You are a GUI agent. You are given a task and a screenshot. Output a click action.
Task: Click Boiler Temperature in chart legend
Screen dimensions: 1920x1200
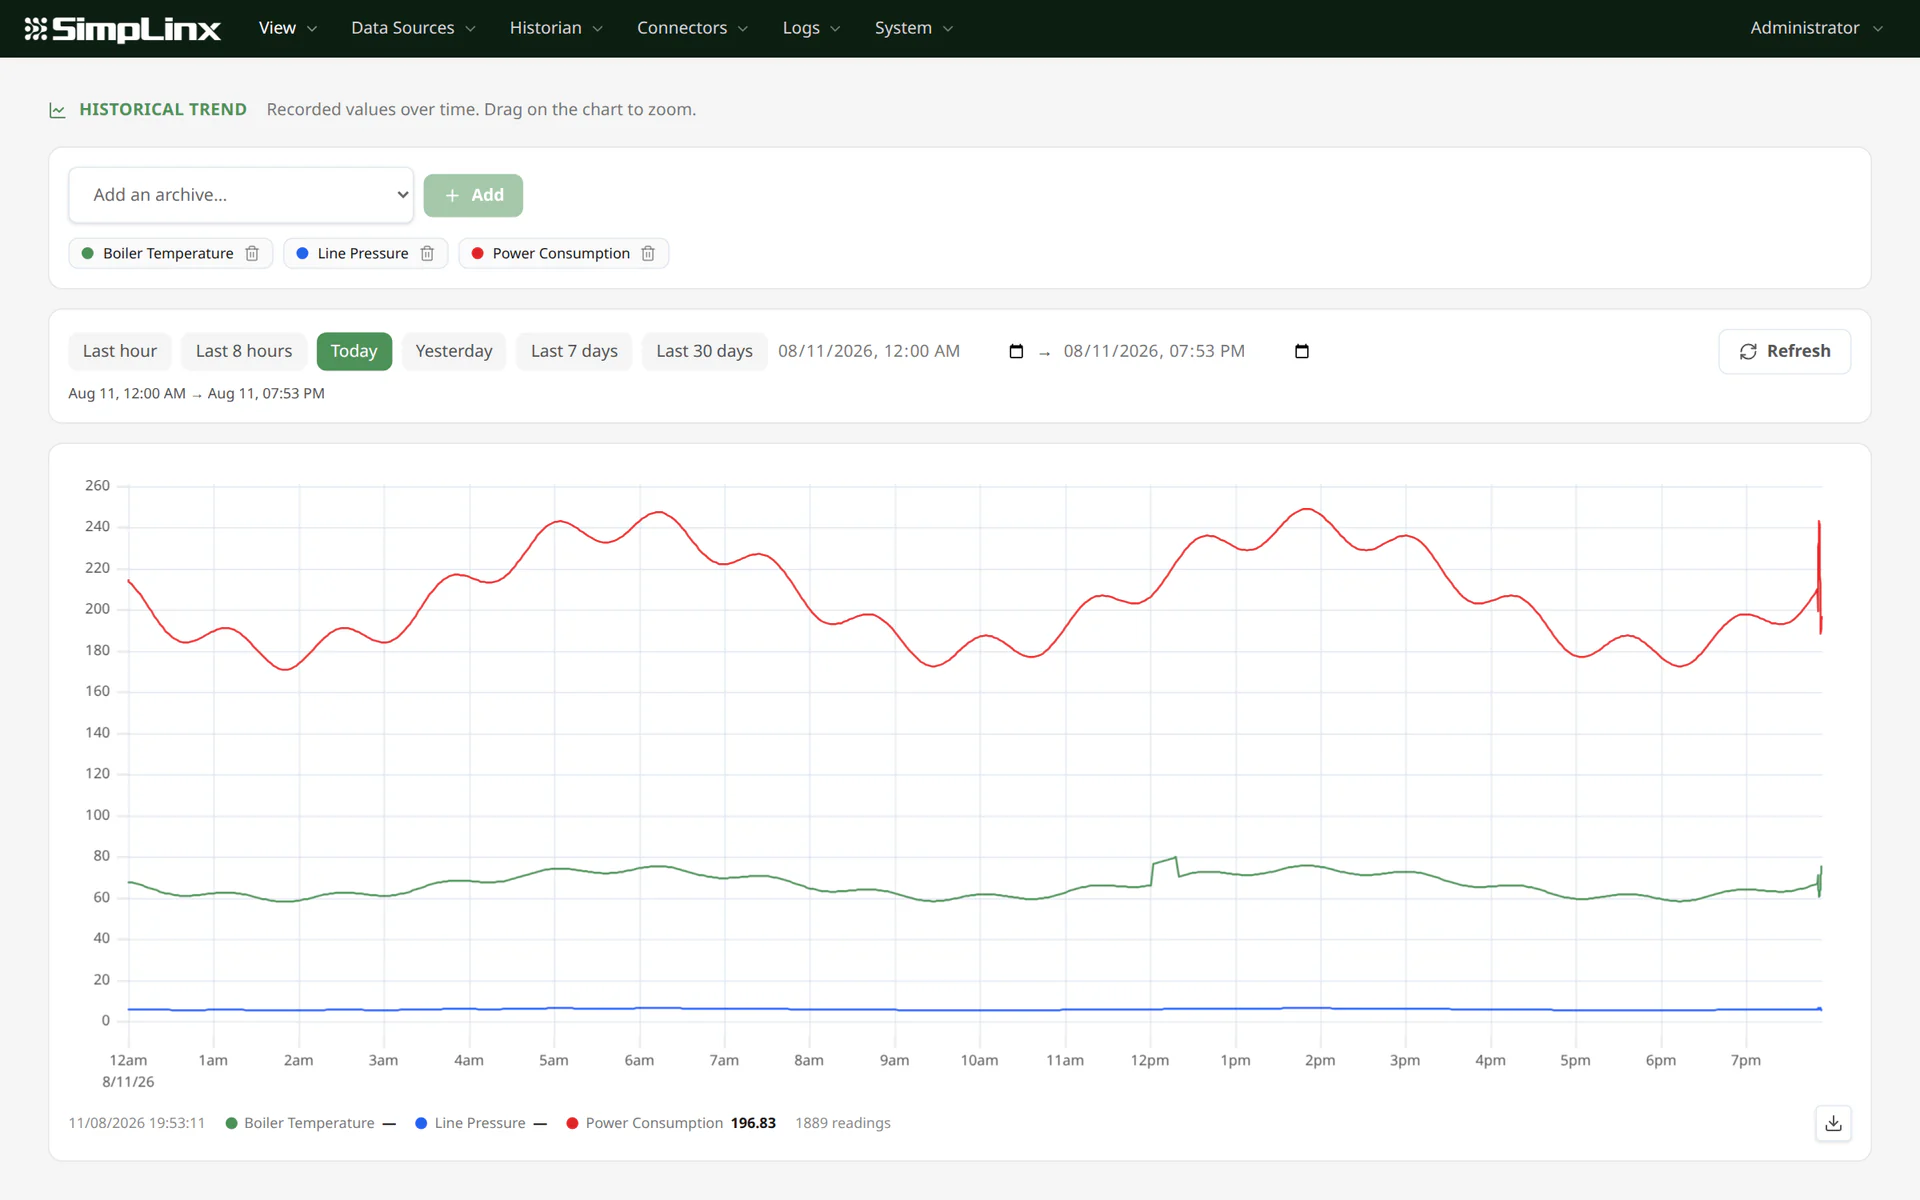[309, 1123]
